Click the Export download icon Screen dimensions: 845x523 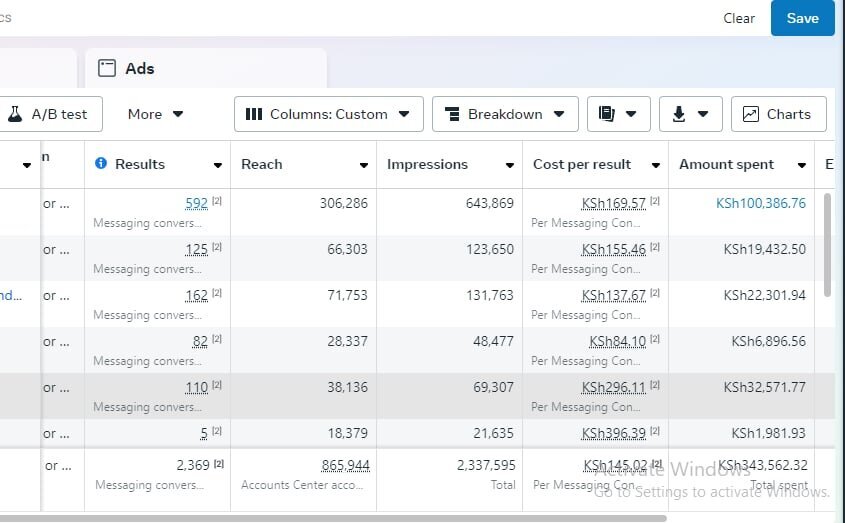[x=690, y=114]
